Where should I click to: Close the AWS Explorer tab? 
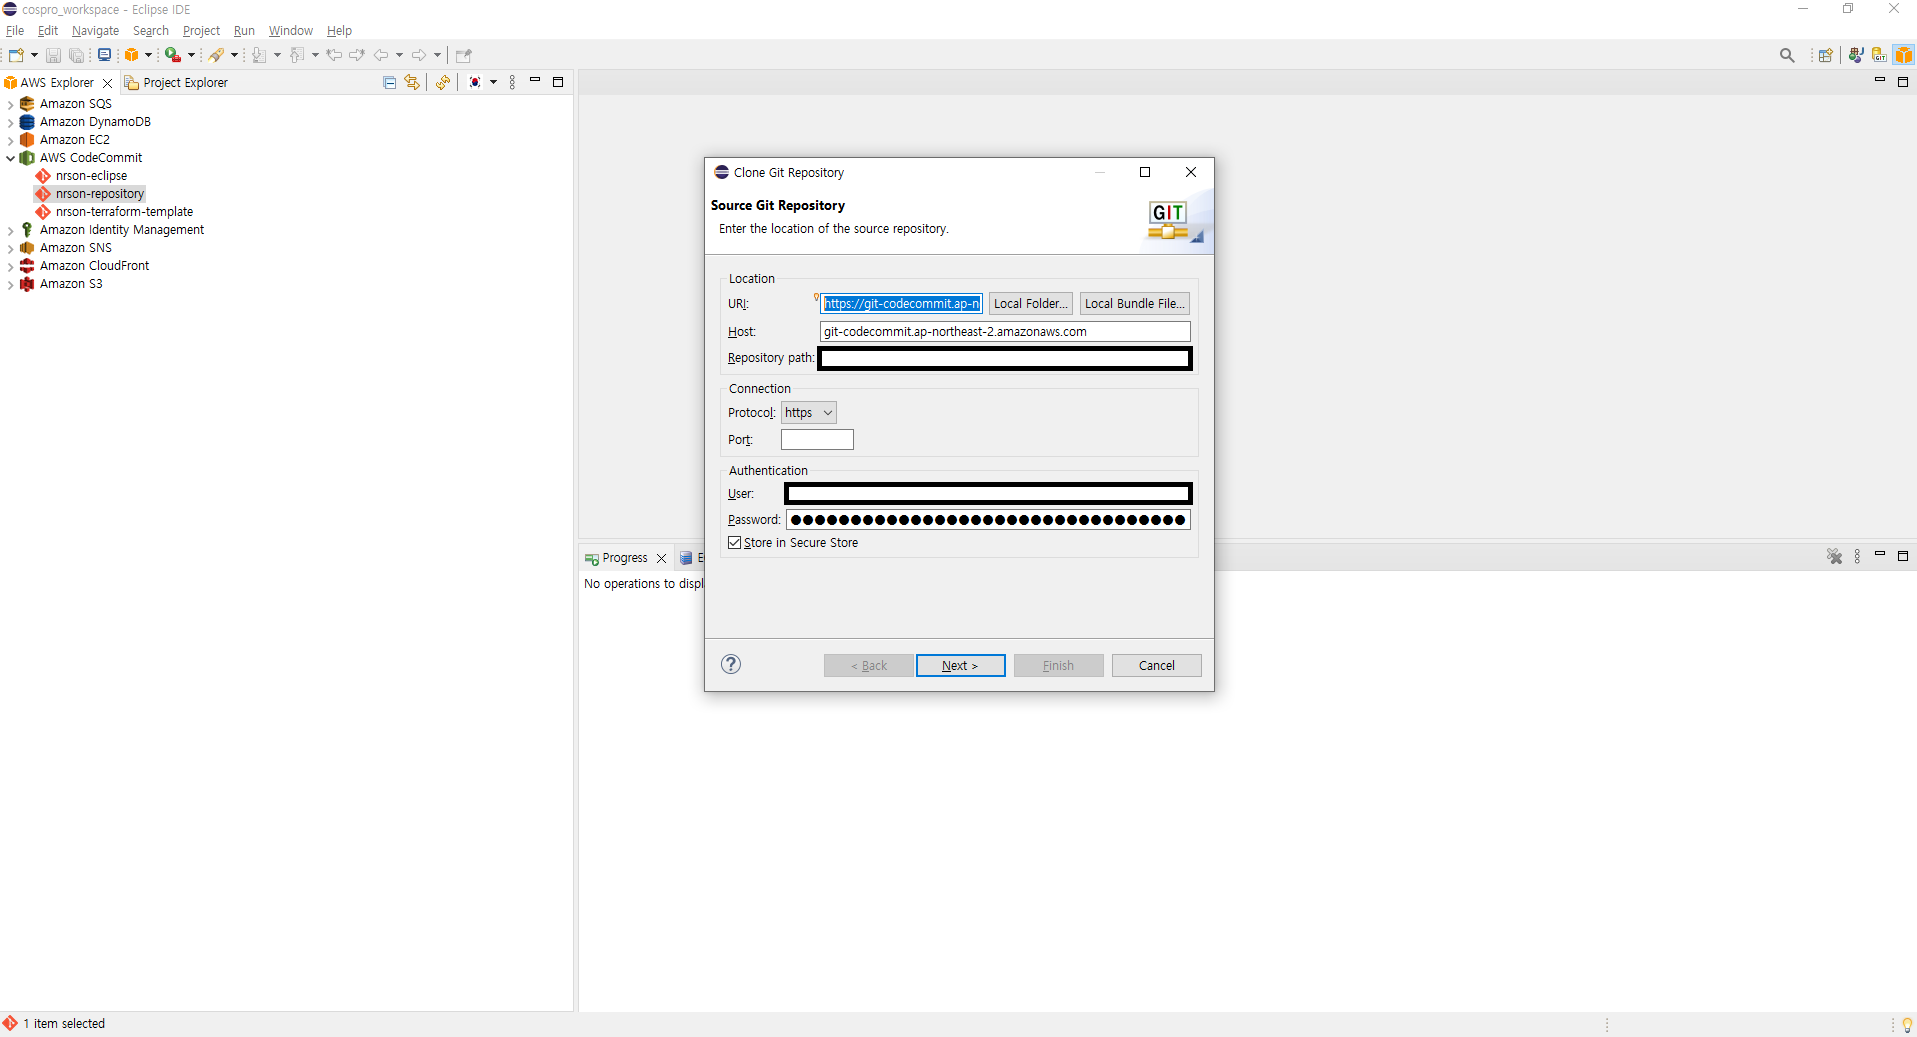[108, 83]
